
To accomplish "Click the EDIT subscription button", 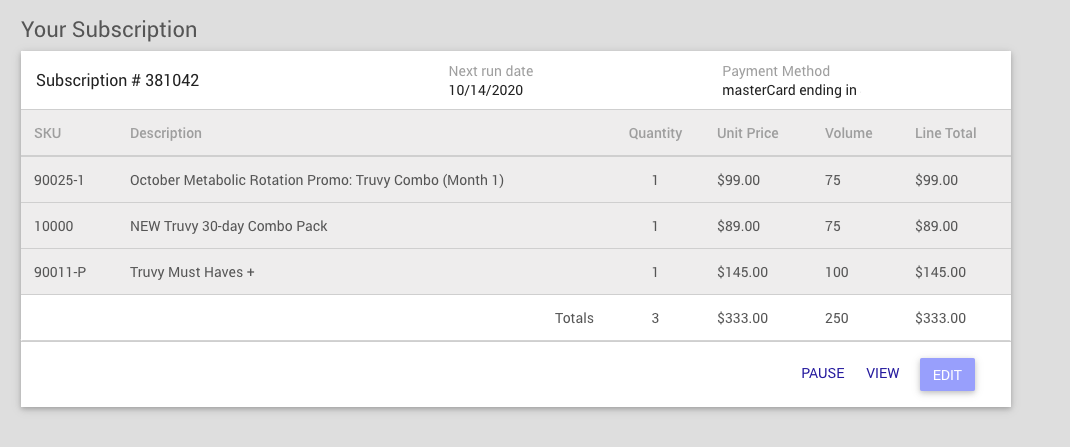I will (947, 375).
